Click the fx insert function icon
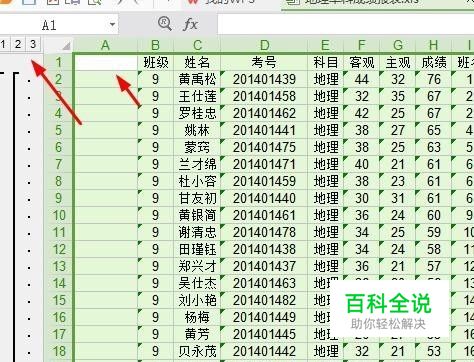Screen dimensions: 474x362 [191, 24]
